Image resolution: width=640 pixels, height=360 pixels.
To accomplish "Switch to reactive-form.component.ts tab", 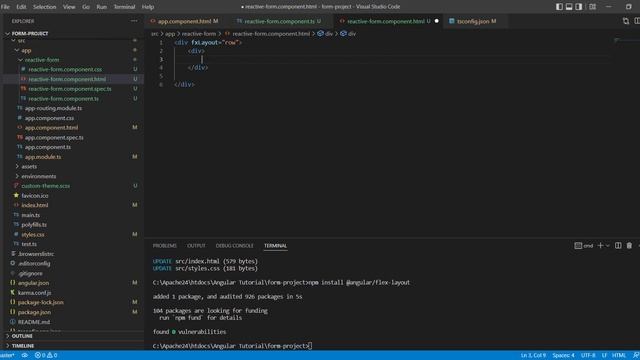I will pyautogui.click(x=279, y=21).
